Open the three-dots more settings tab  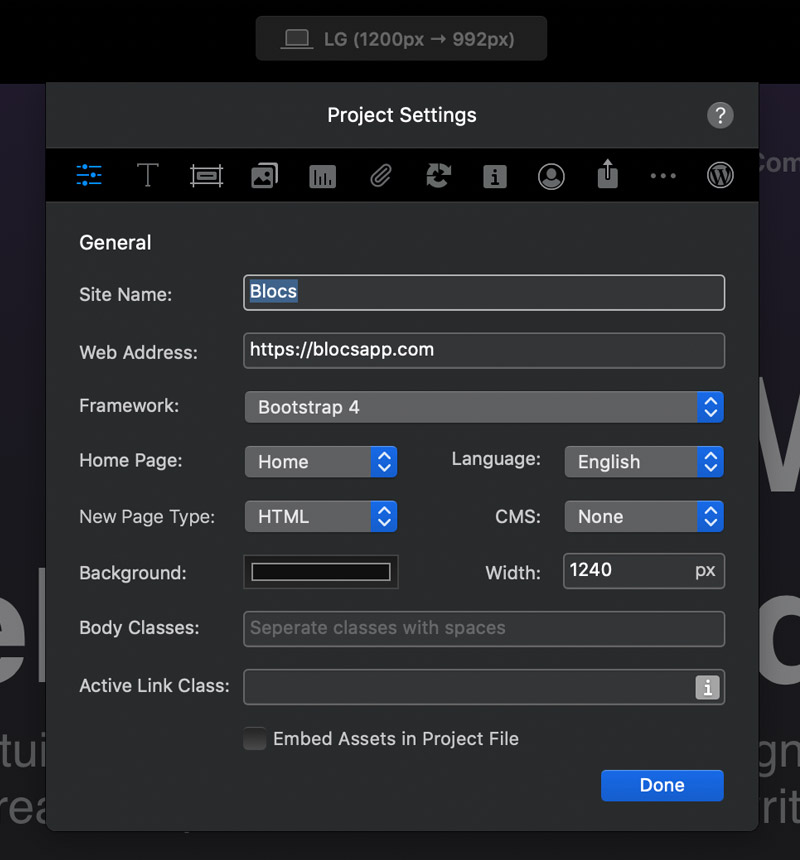coord(663,176)
